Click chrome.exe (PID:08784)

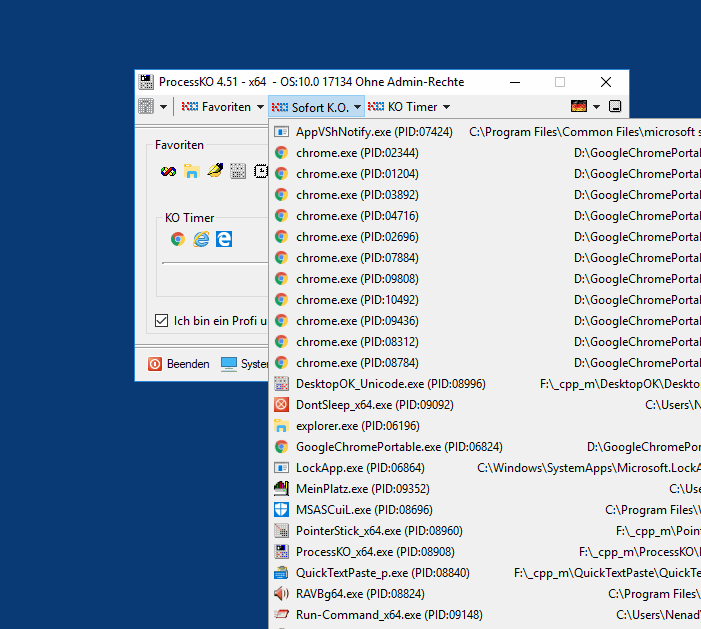point(485,363)
